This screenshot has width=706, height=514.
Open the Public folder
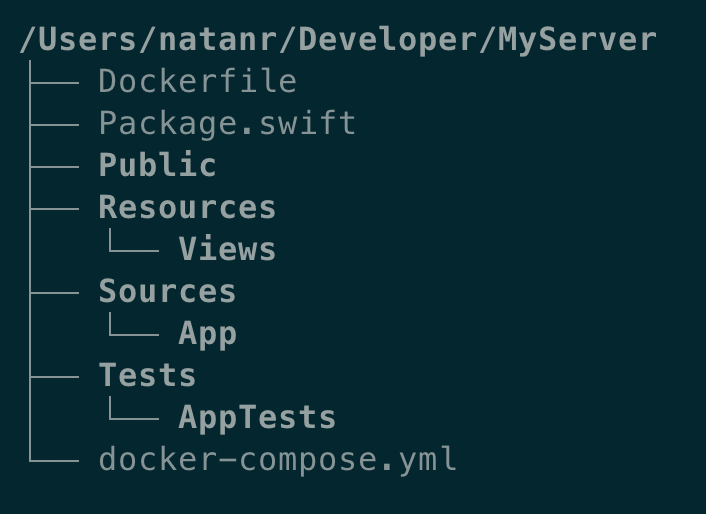[x=157, y=165]
